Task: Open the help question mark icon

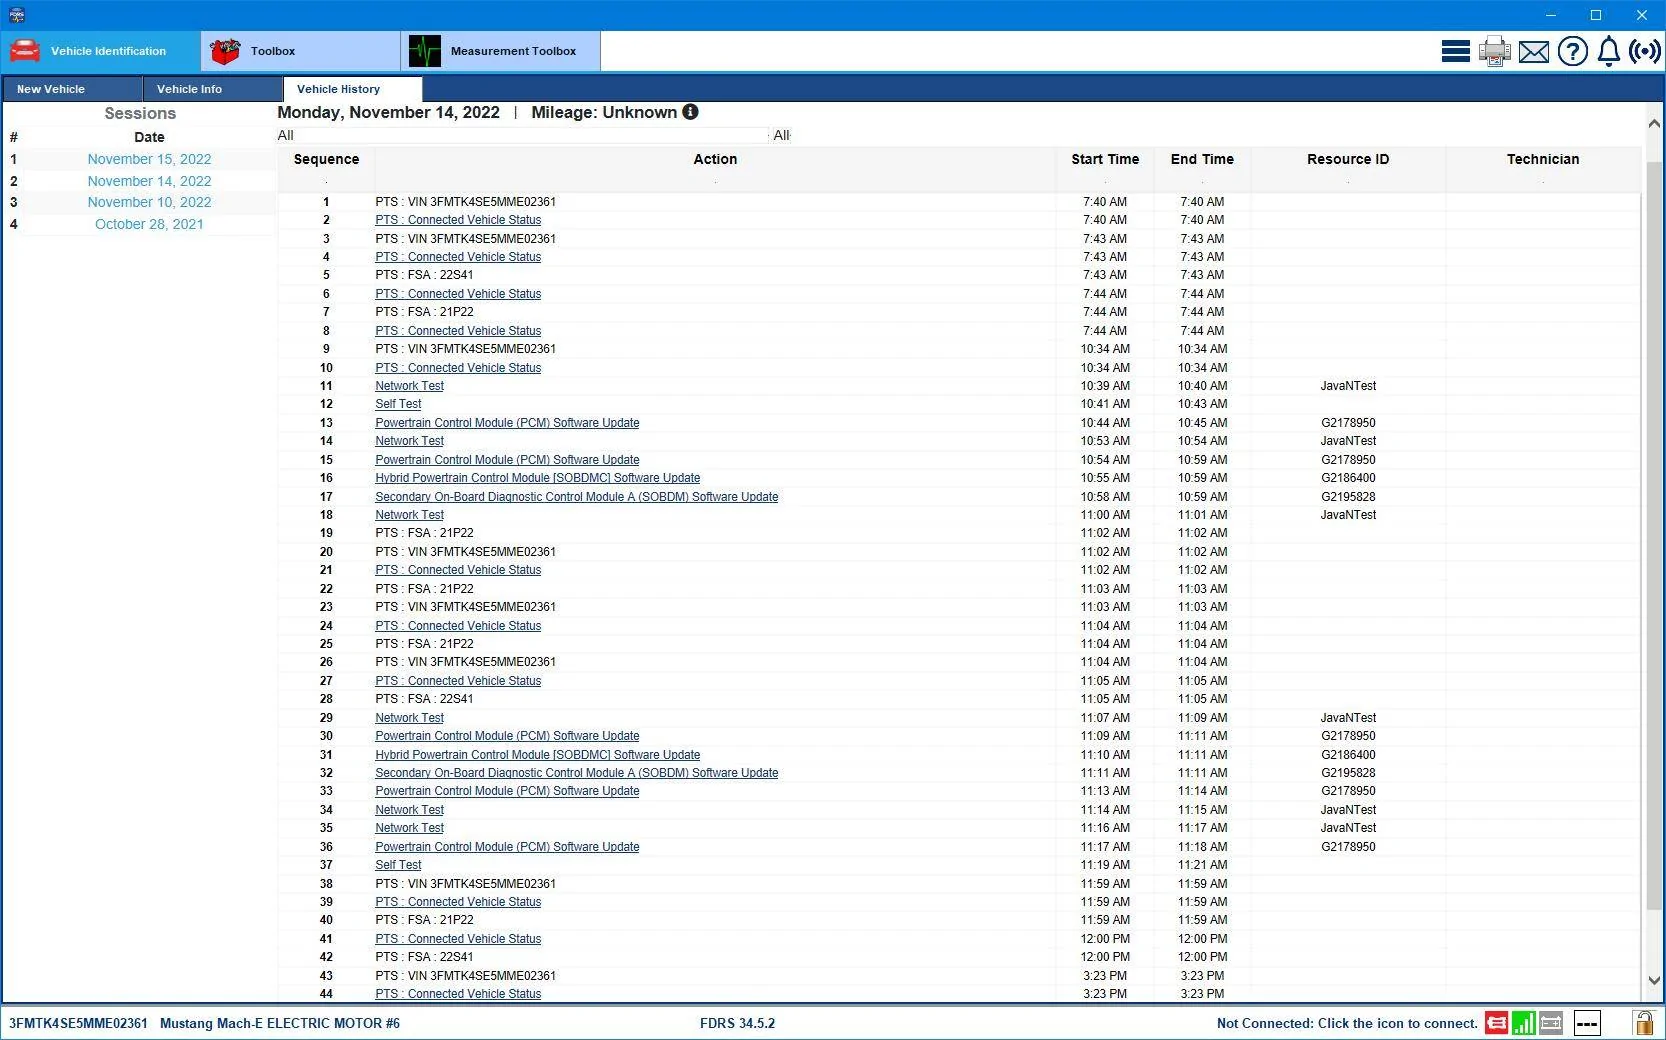Action: tap(1572, 51)
